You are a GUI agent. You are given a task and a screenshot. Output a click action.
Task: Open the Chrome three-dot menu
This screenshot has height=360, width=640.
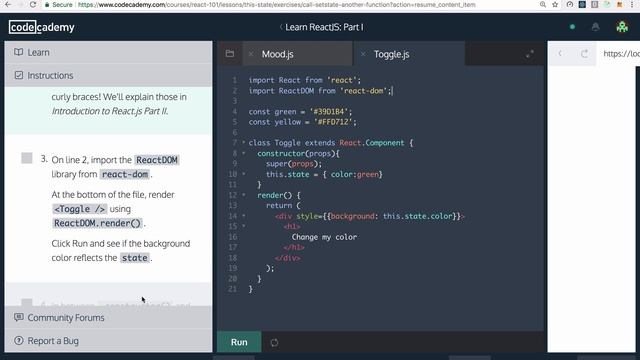pos(632,4)
